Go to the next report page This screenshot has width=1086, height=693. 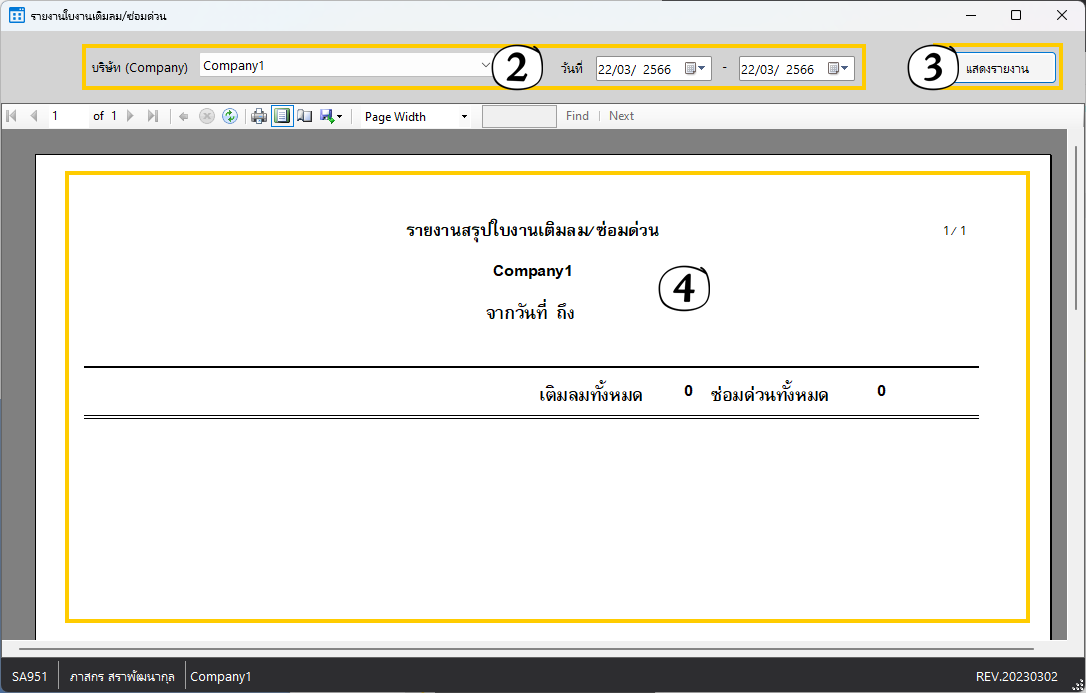tap(130, 116)
